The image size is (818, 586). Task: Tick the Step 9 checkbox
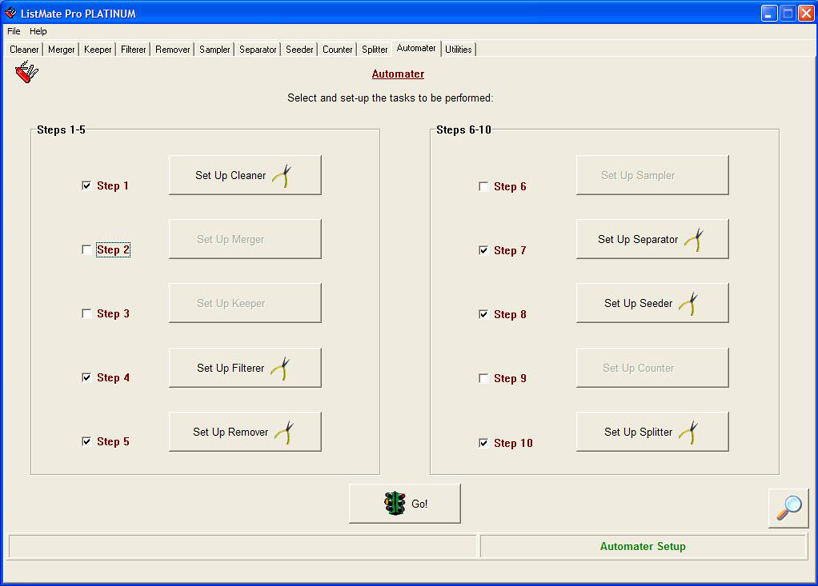click(x=484, y=379)
